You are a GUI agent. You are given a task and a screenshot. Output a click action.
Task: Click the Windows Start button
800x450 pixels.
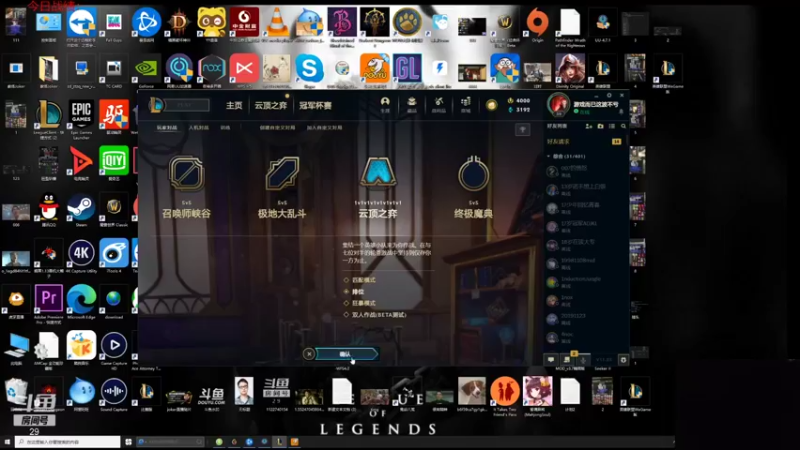[7, 442]
